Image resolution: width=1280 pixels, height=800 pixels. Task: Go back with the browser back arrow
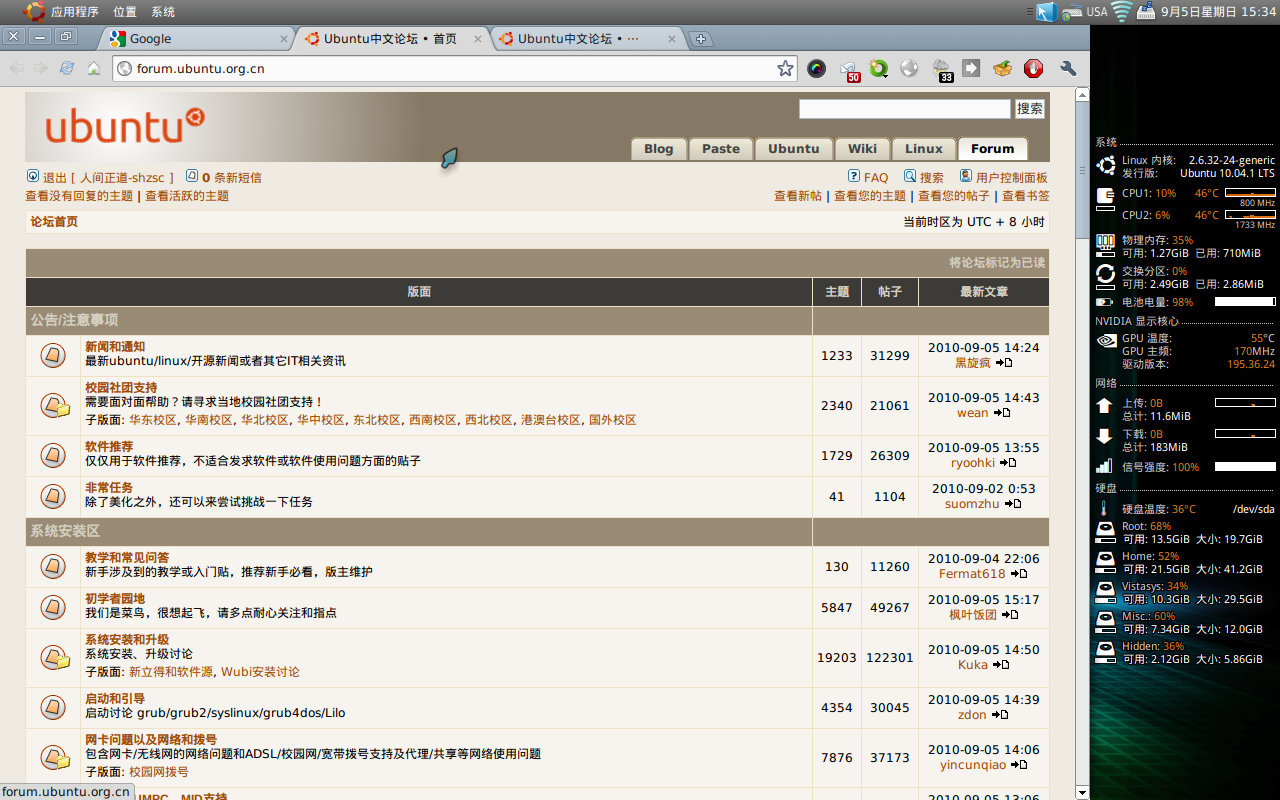16,68
